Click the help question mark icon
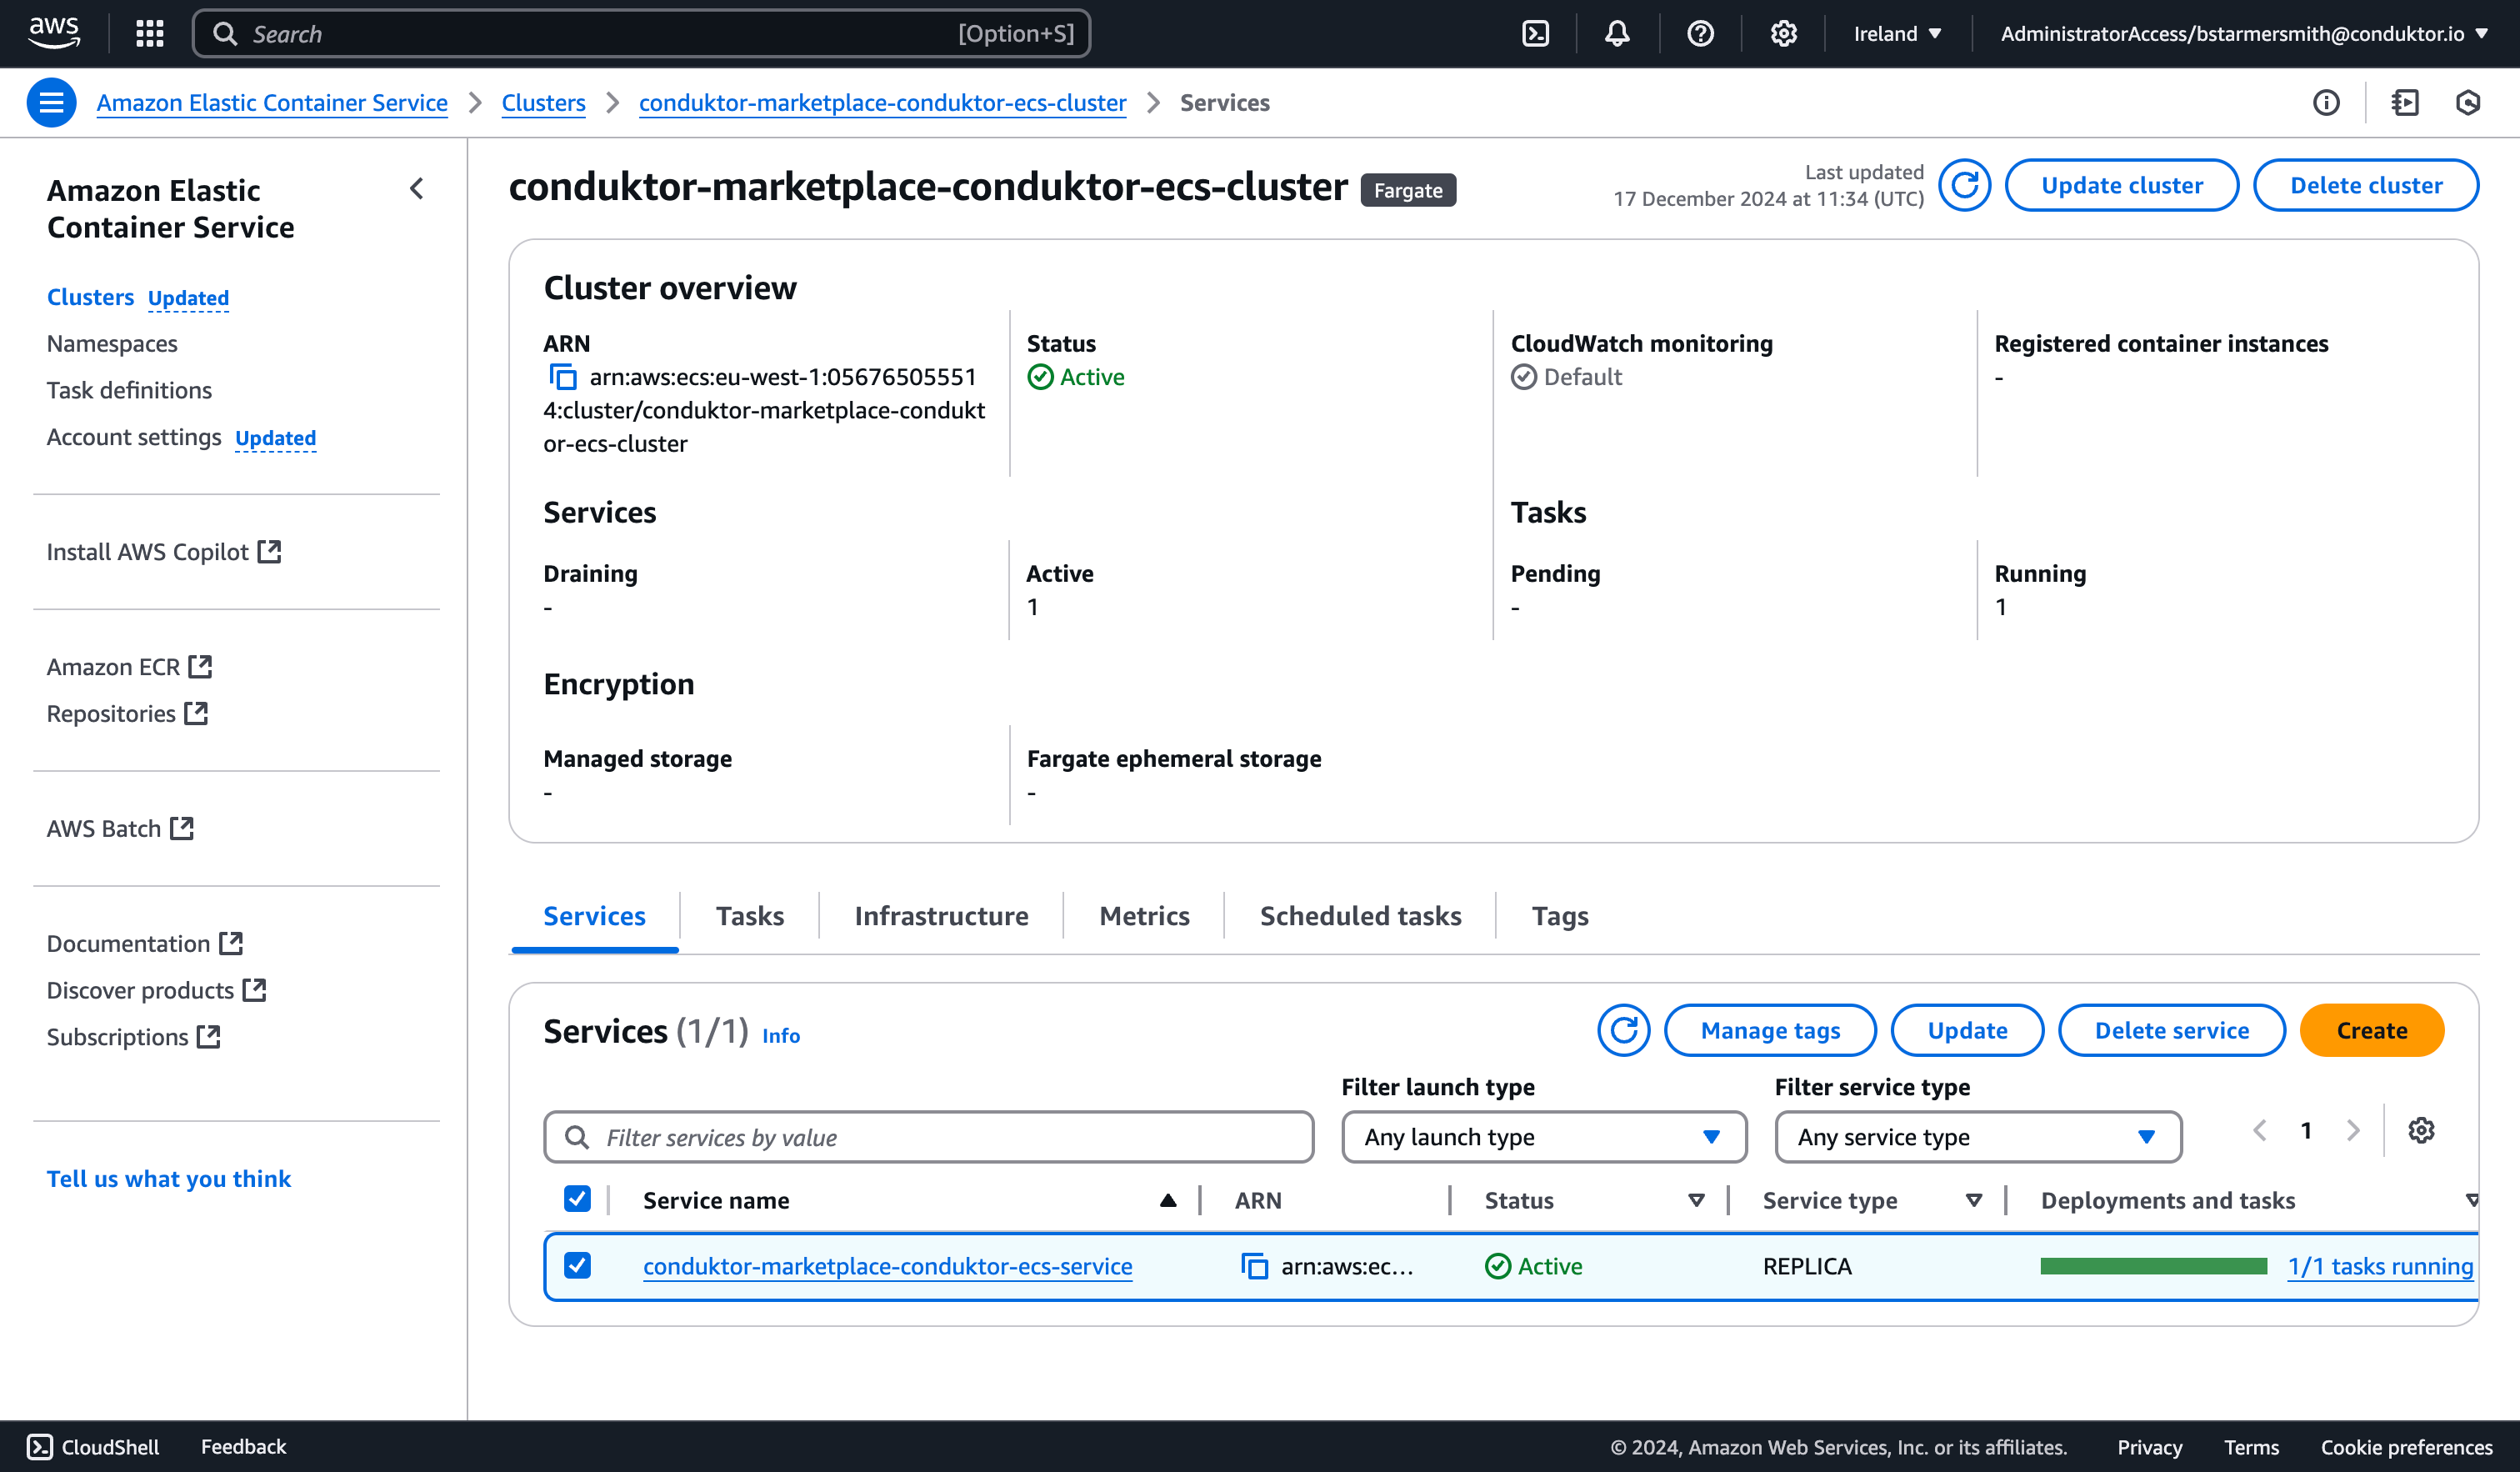The height and width of the screenshot is (1472, 2520). point(1700,34)
